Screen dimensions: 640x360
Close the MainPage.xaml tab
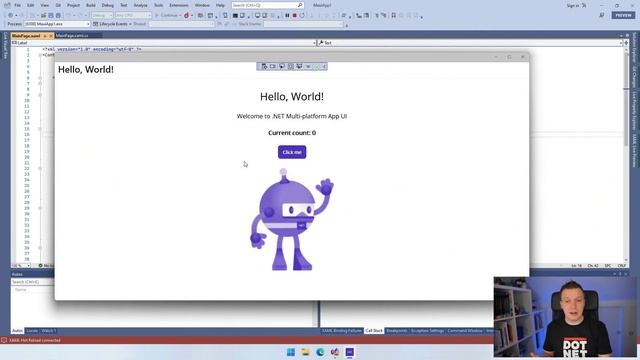click(x=51, y=36)
